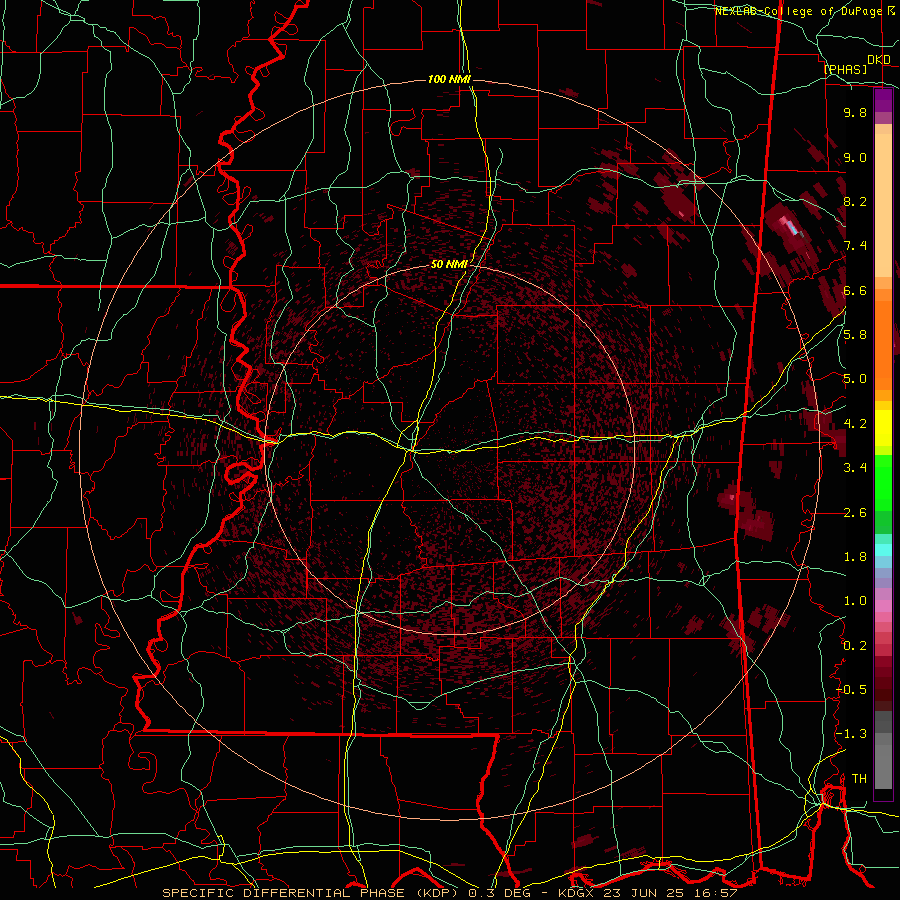Click the 9.0 value on the scale
The image size is (900, 900).
click(x=855, y=157)
